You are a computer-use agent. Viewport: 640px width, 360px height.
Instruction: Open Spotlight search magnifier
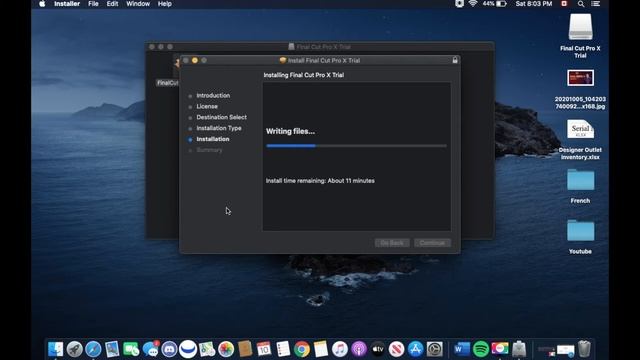pyautogui.click(x=581, y=4)
